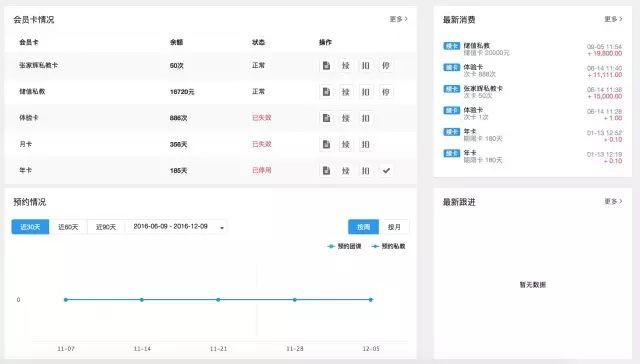
Task: Click 月卡 name in member card table
Action: tap(25, 144)
